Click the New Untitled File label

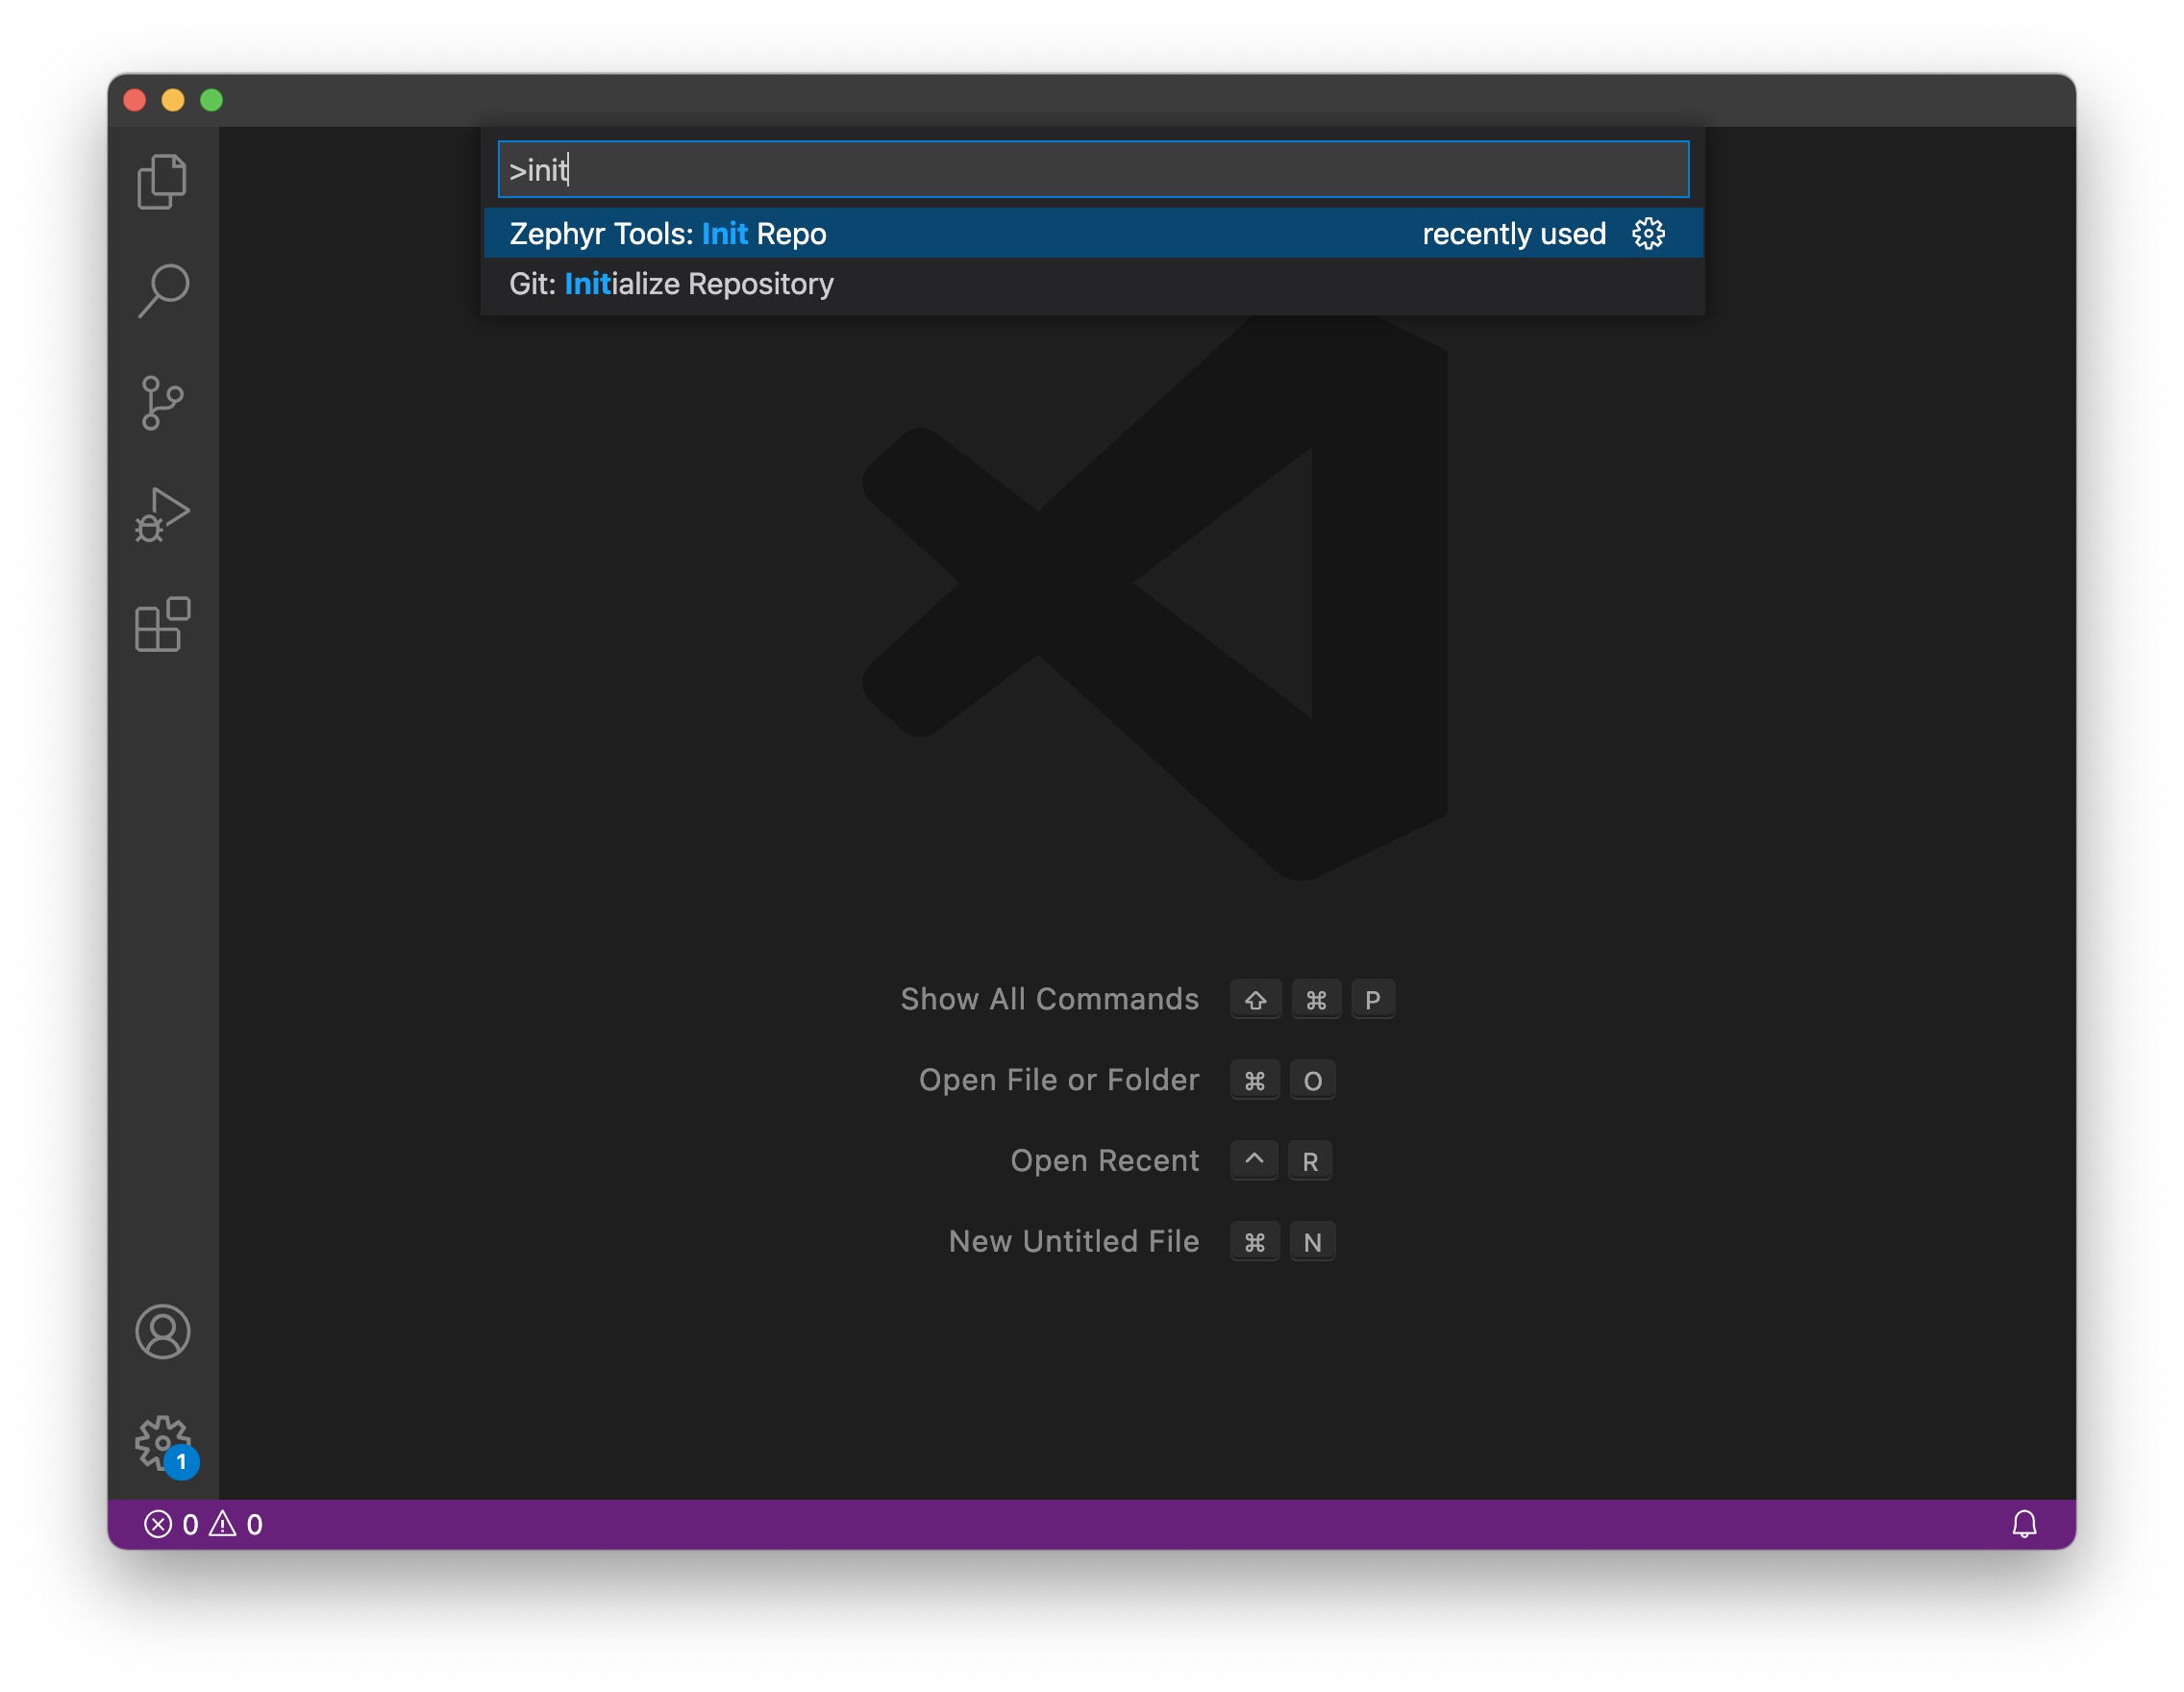pyautogui.click(x=1073, y=1241)
